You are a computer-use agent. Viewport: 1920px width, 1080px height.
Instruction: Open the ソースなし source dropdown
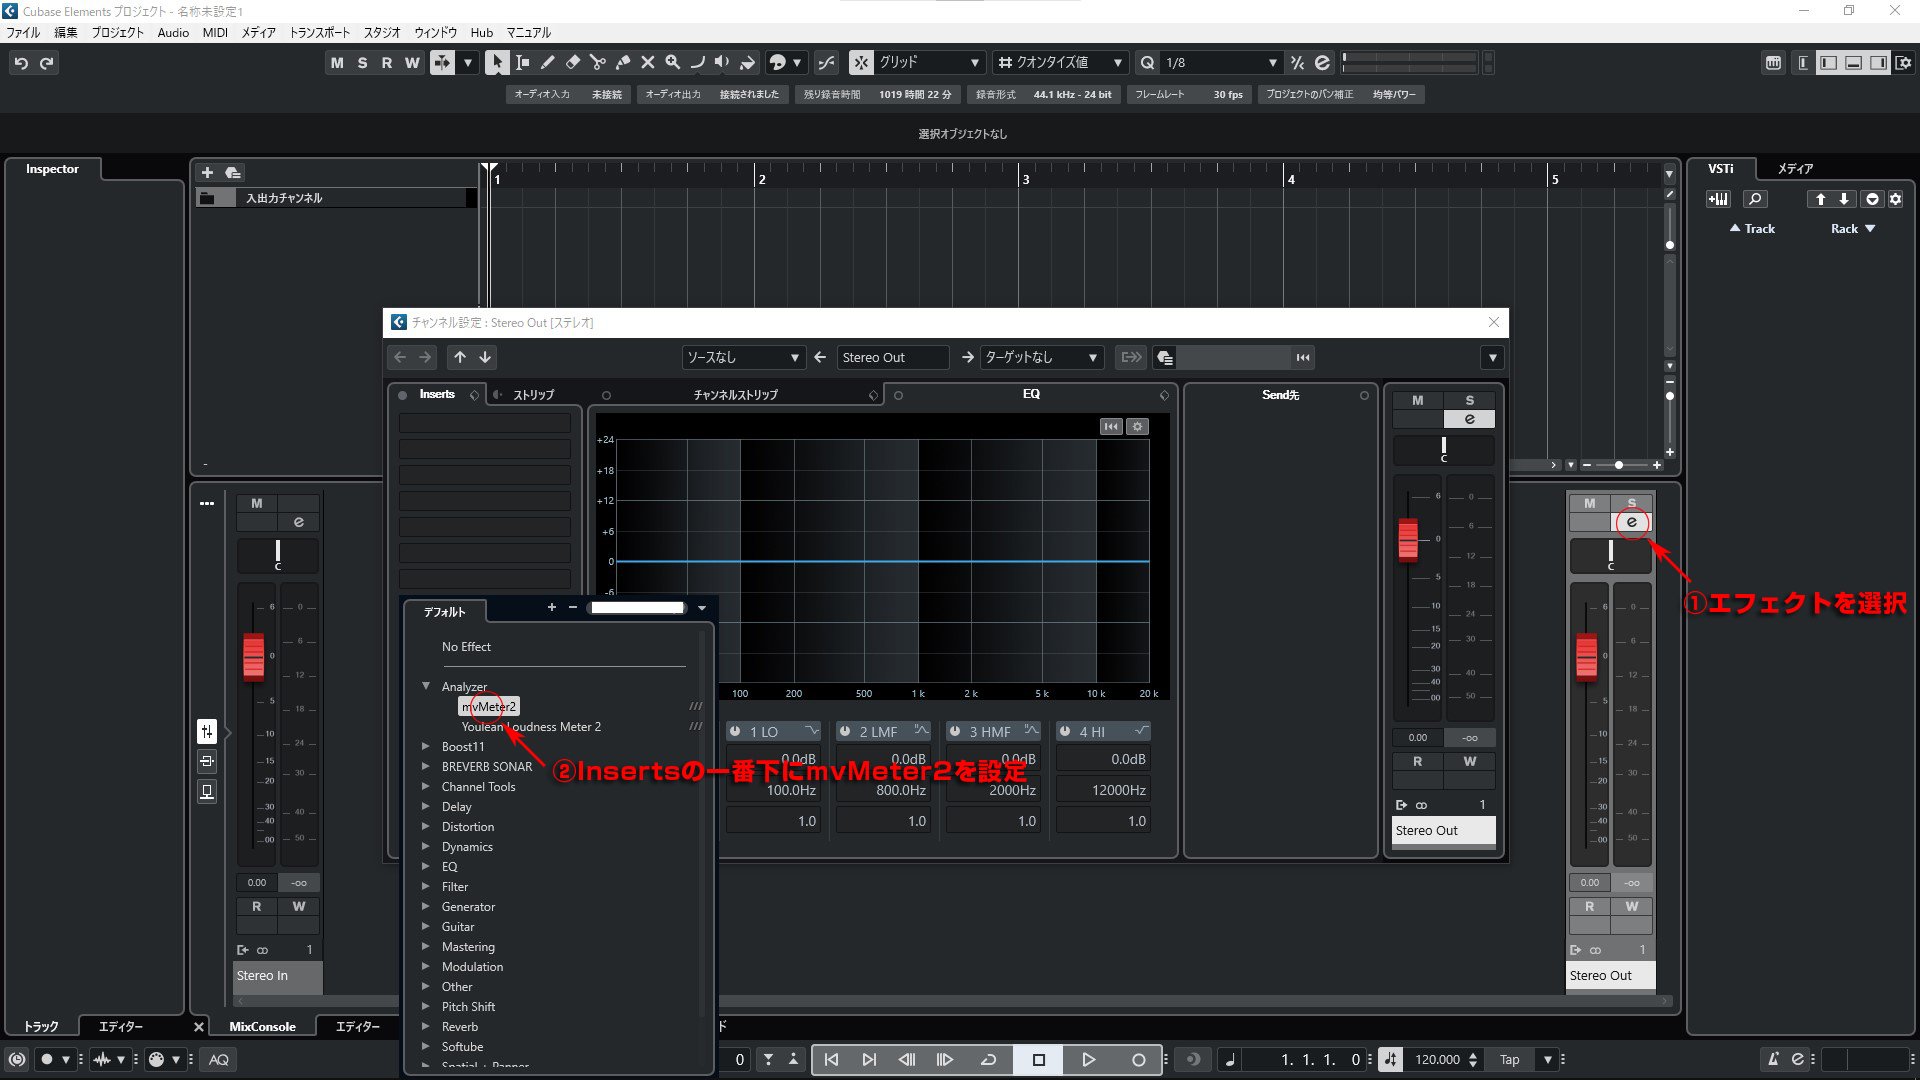(742, 357)
